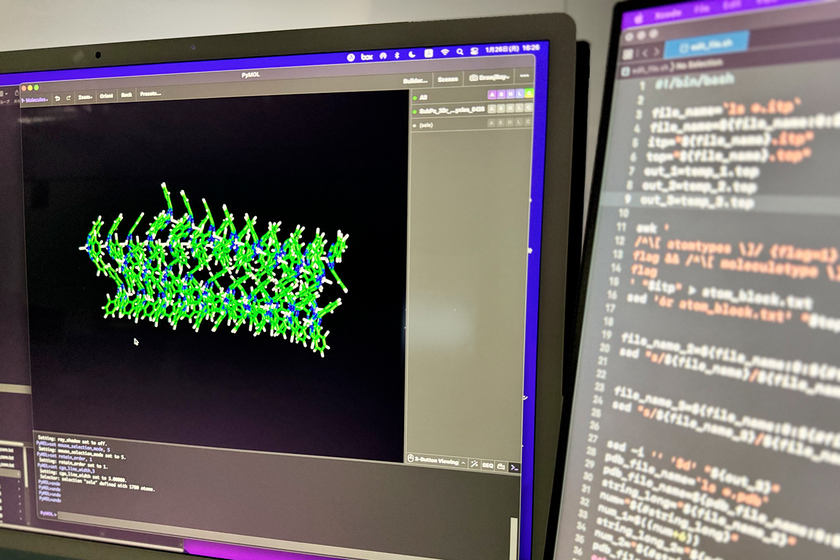
Task: Expand the 3-Button Viewing mouse mode menu
Action: coord(435,461)
